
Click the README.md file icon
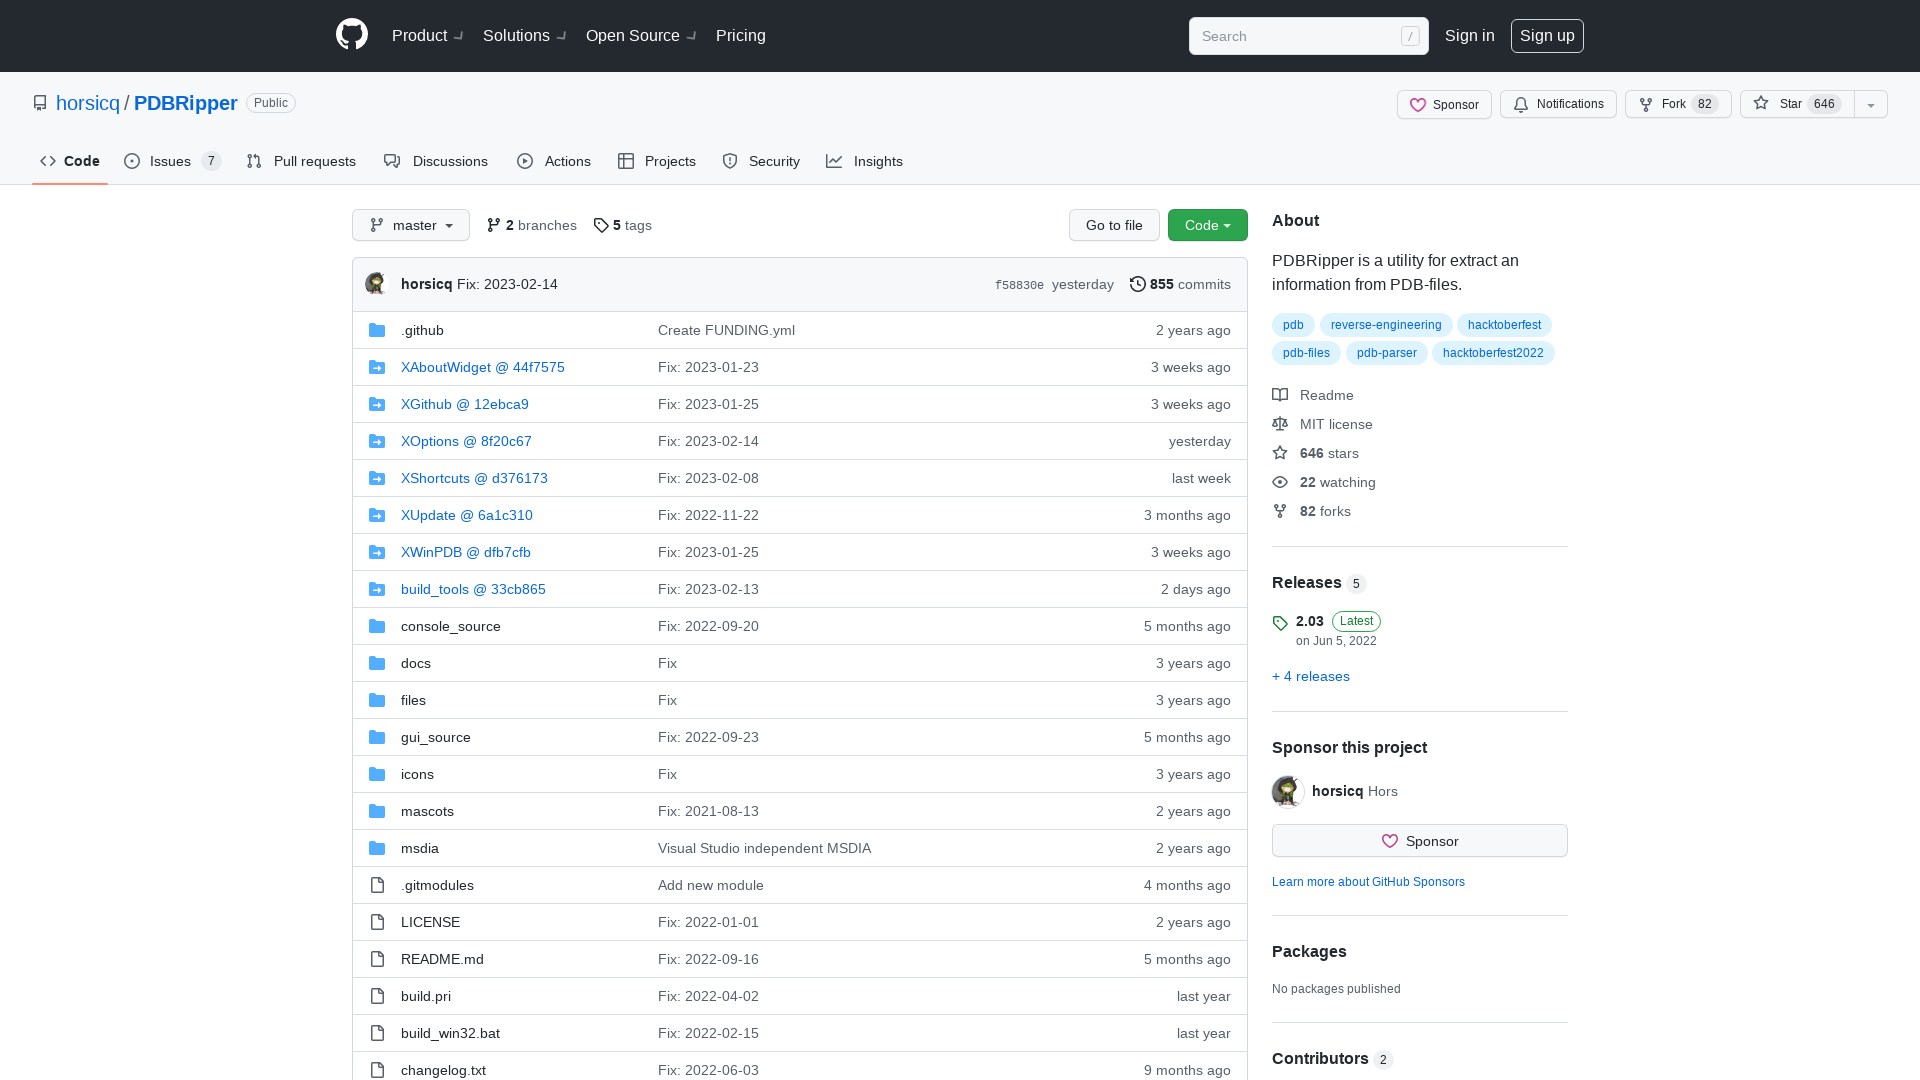(377, 959)
